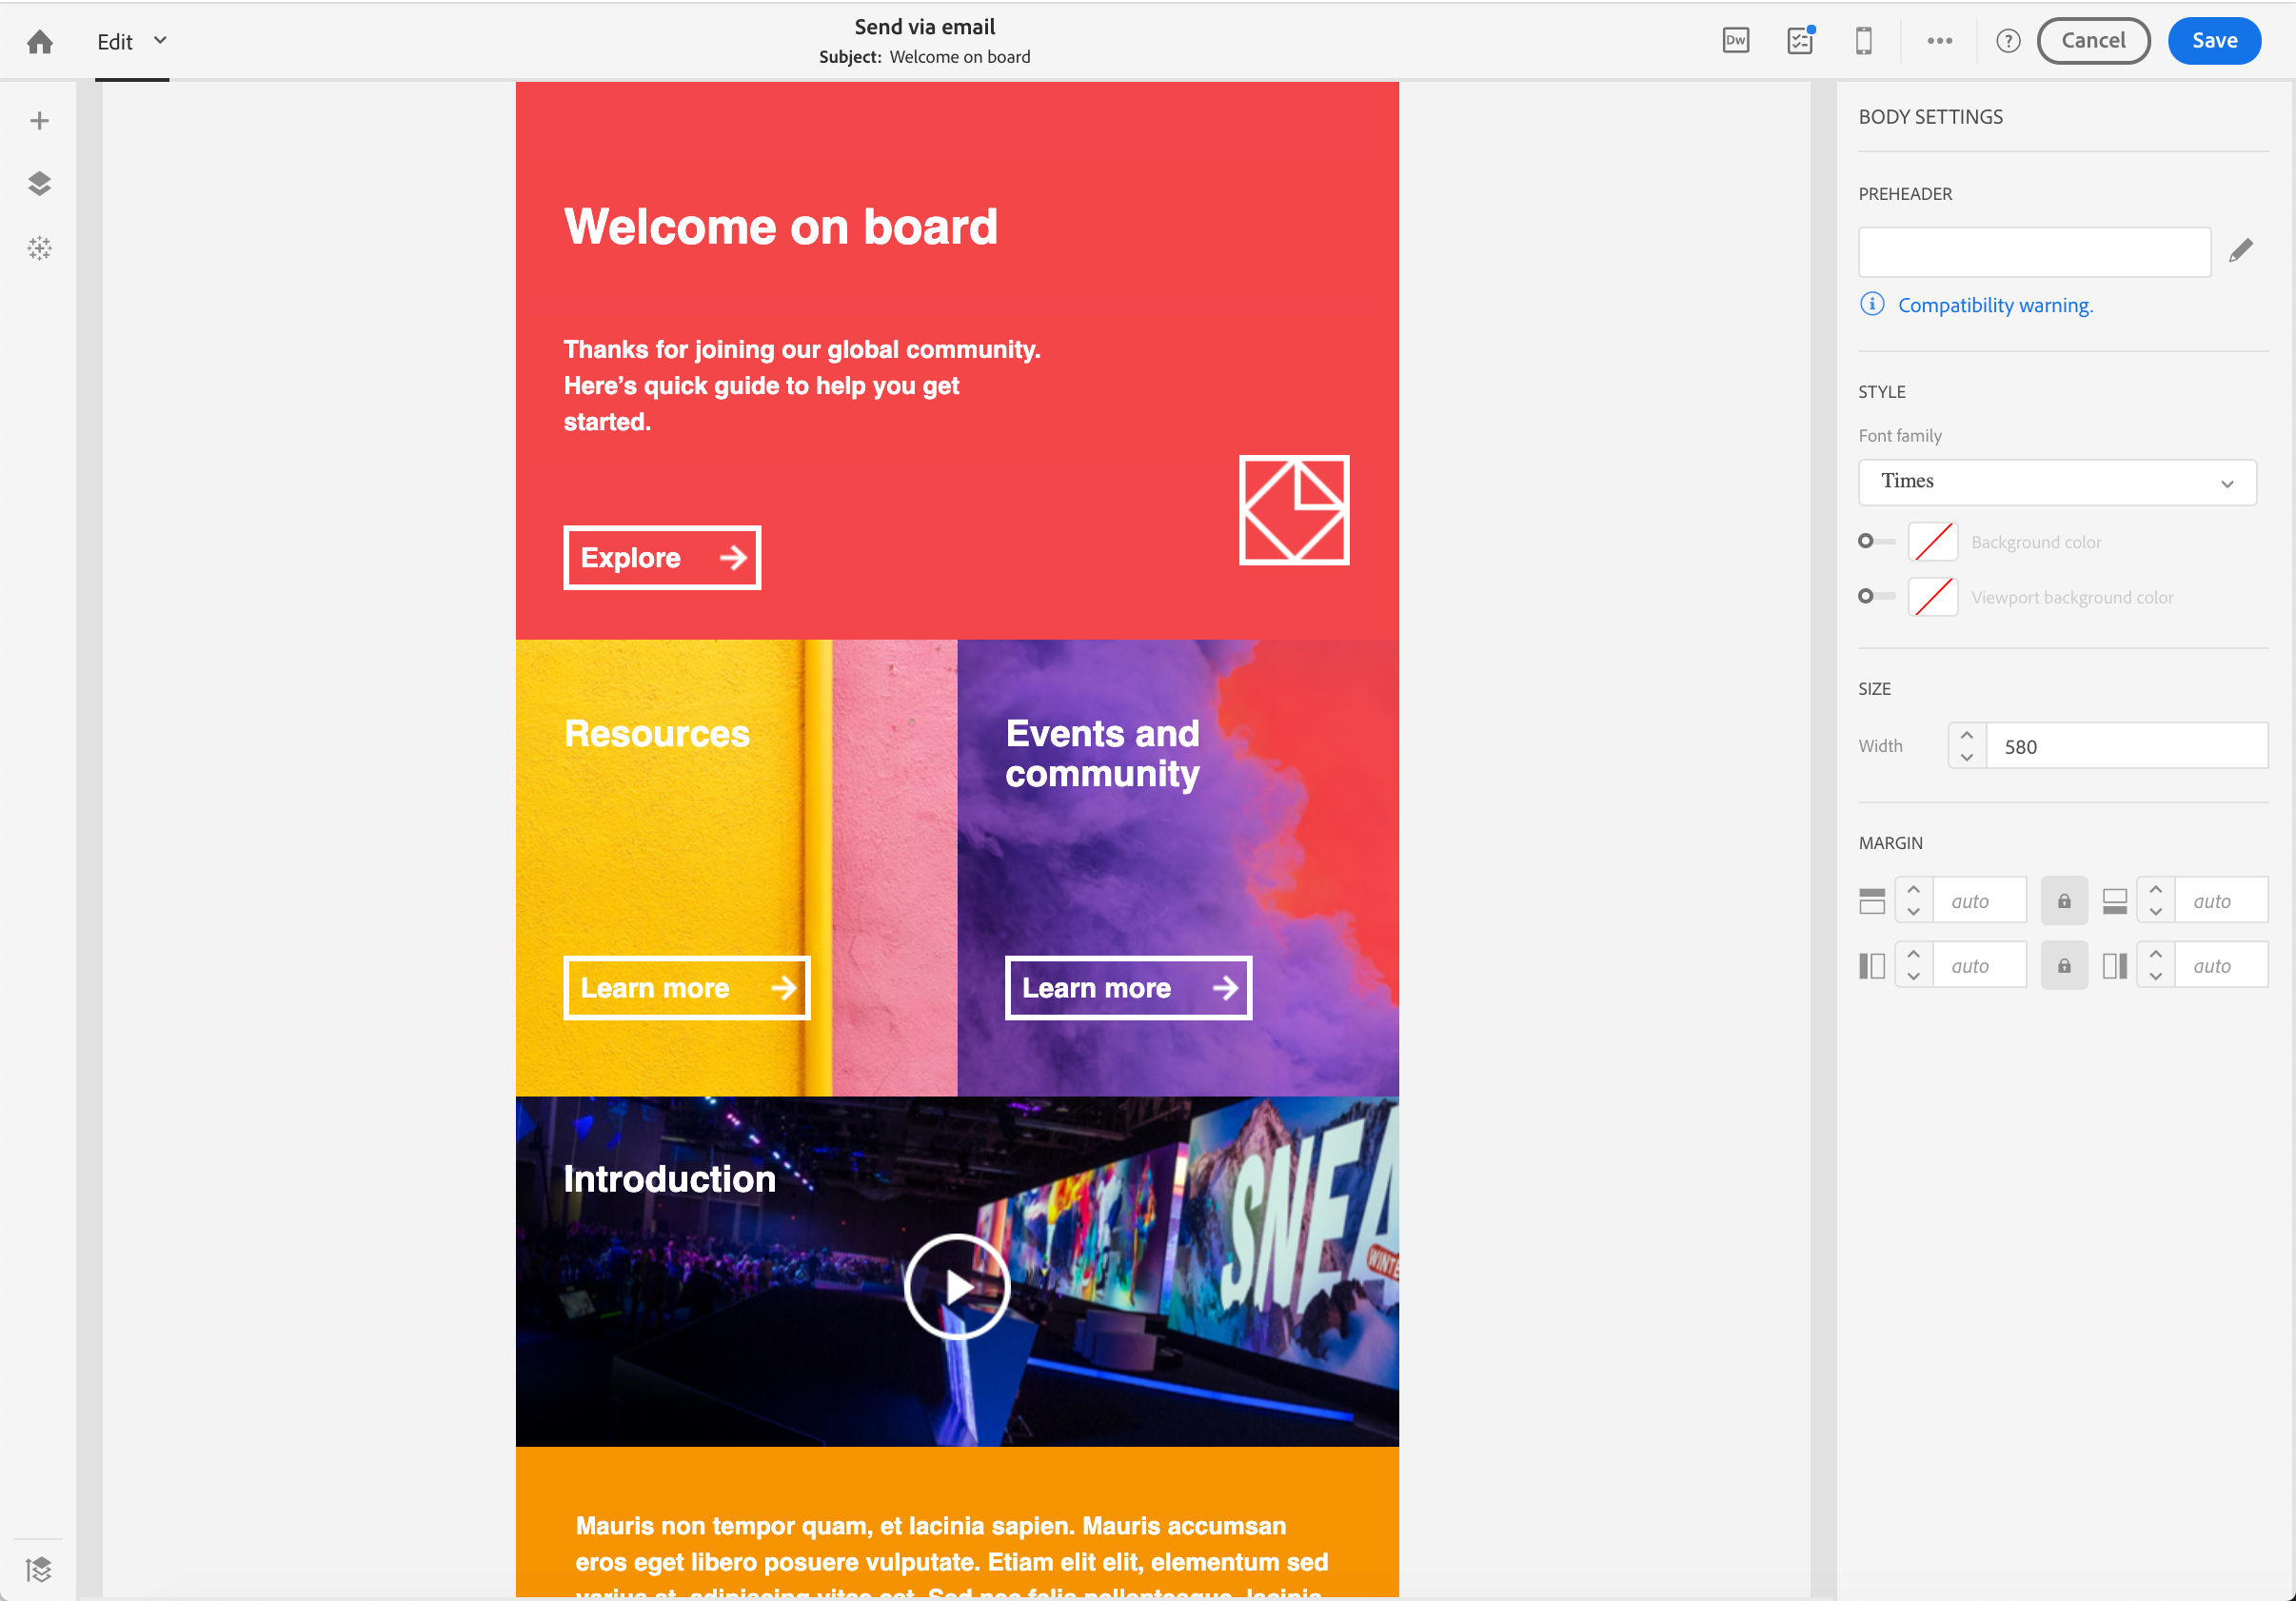Open the Compatibility warning link
This screenshot has width=2296, height=1601.
tap(1995, 306)
